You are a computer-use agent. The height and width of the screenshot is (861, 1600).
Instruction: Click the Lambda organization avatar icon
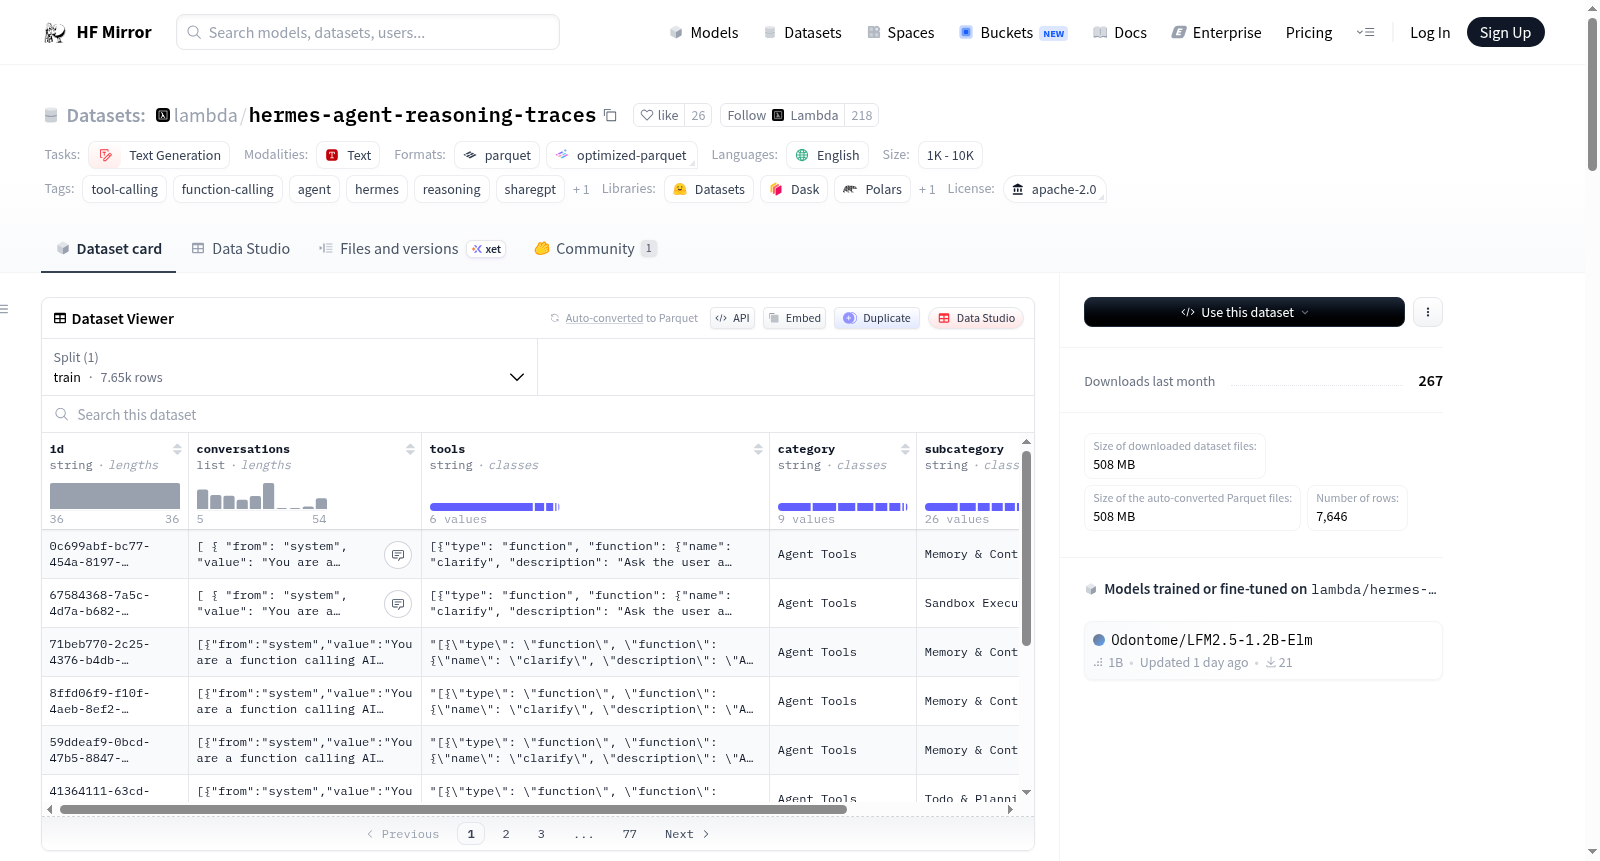[163, 115]
